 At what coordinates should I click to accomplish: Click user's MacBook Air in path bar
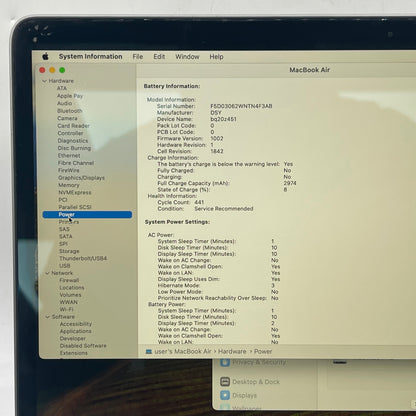tap(183, 352)
